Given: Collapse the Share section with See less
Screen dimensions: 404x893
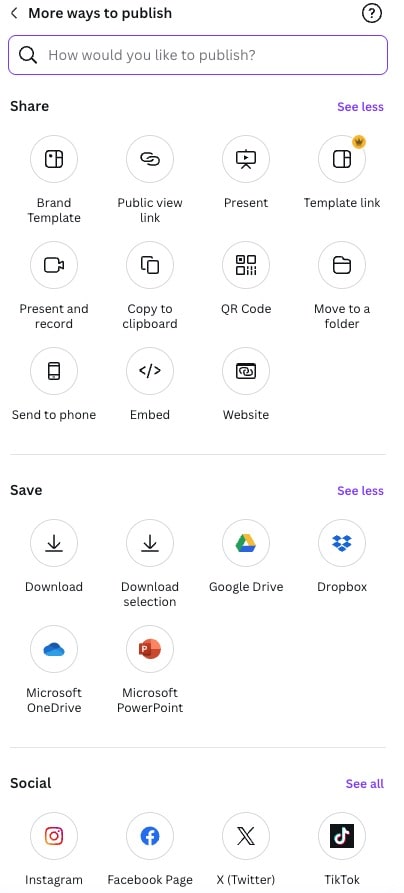Looking at the screenshot, I should [x=360, y=106].
